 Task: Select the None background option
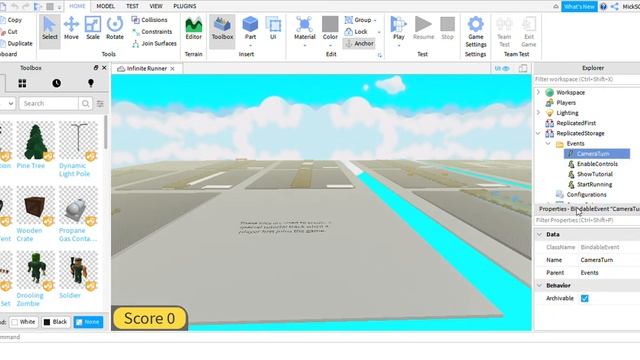click(88, 322)
